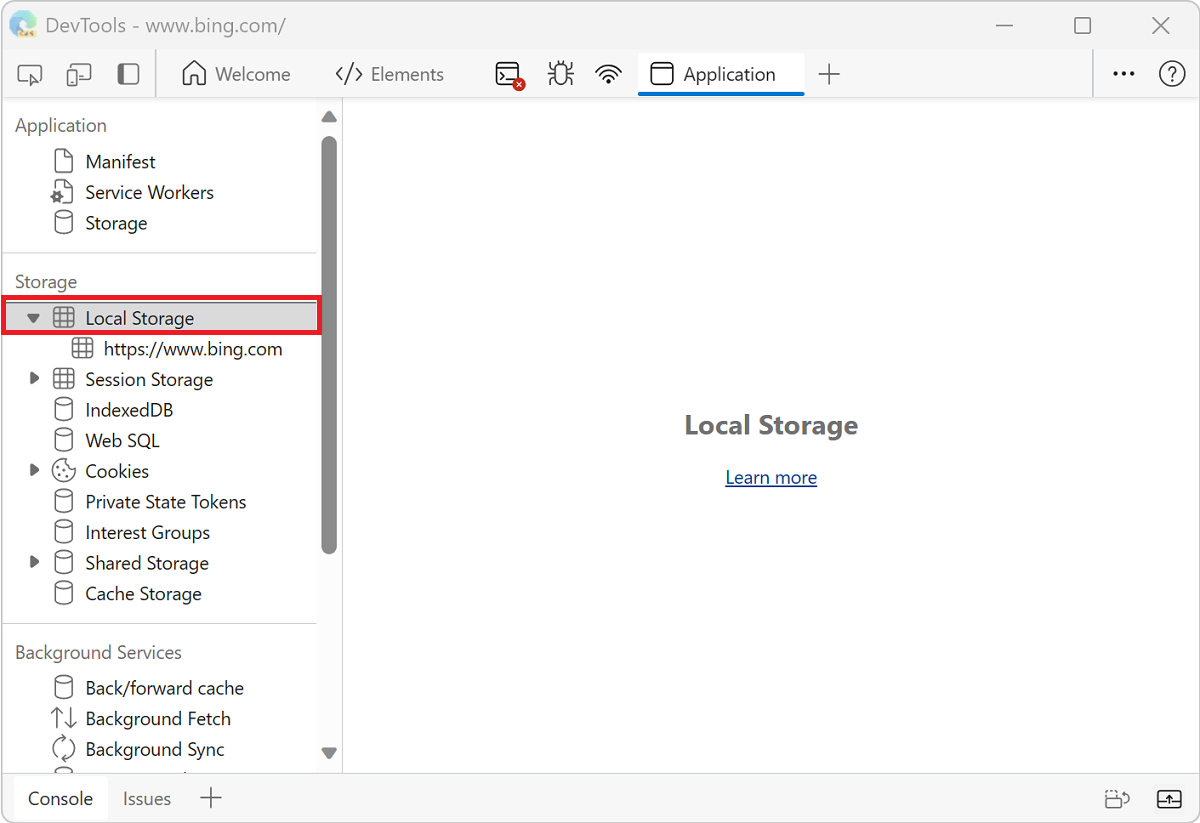The height and width of the screenshot is (823, 1200).
Task: Add a new tool with the plus button
Action: (x=830, y=73)
